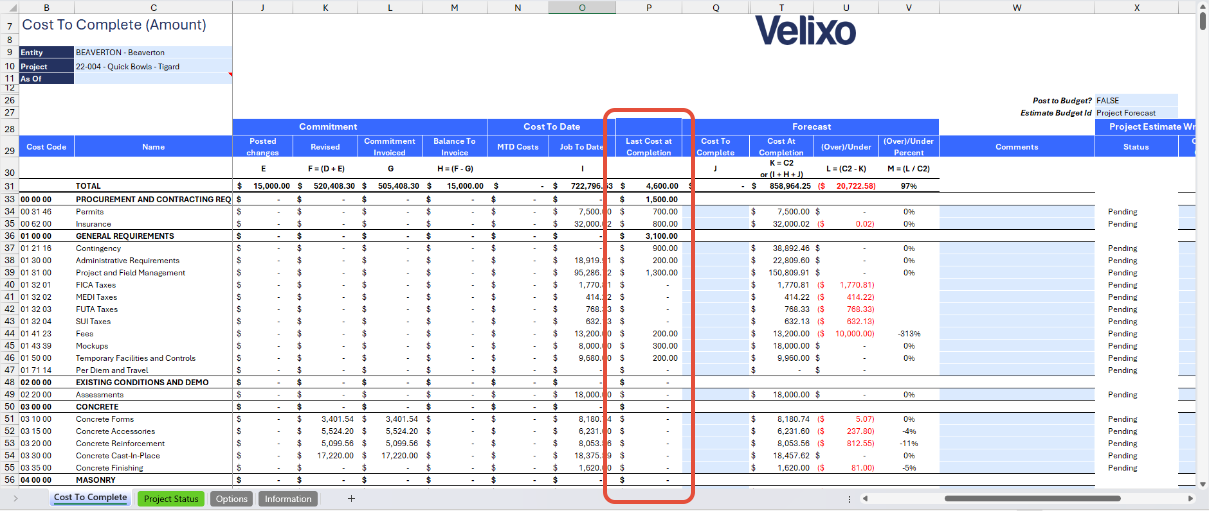Click the Velixo logo
Image resolution: width=1209 pixels, height=511 pixels.
(x=805, y=32)
